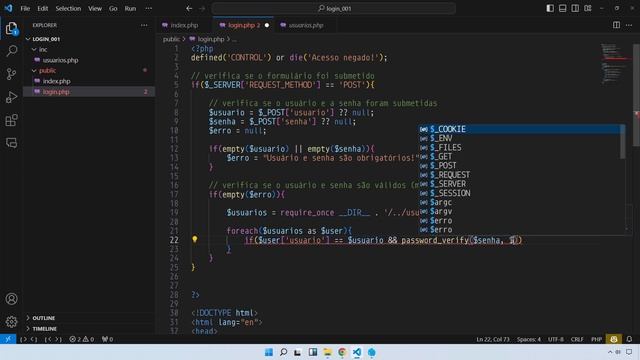Image resolution: width=640 pixels, height=360 pixels.
Task: Select login.php in the explorer tree
Action: click(88, 92)
